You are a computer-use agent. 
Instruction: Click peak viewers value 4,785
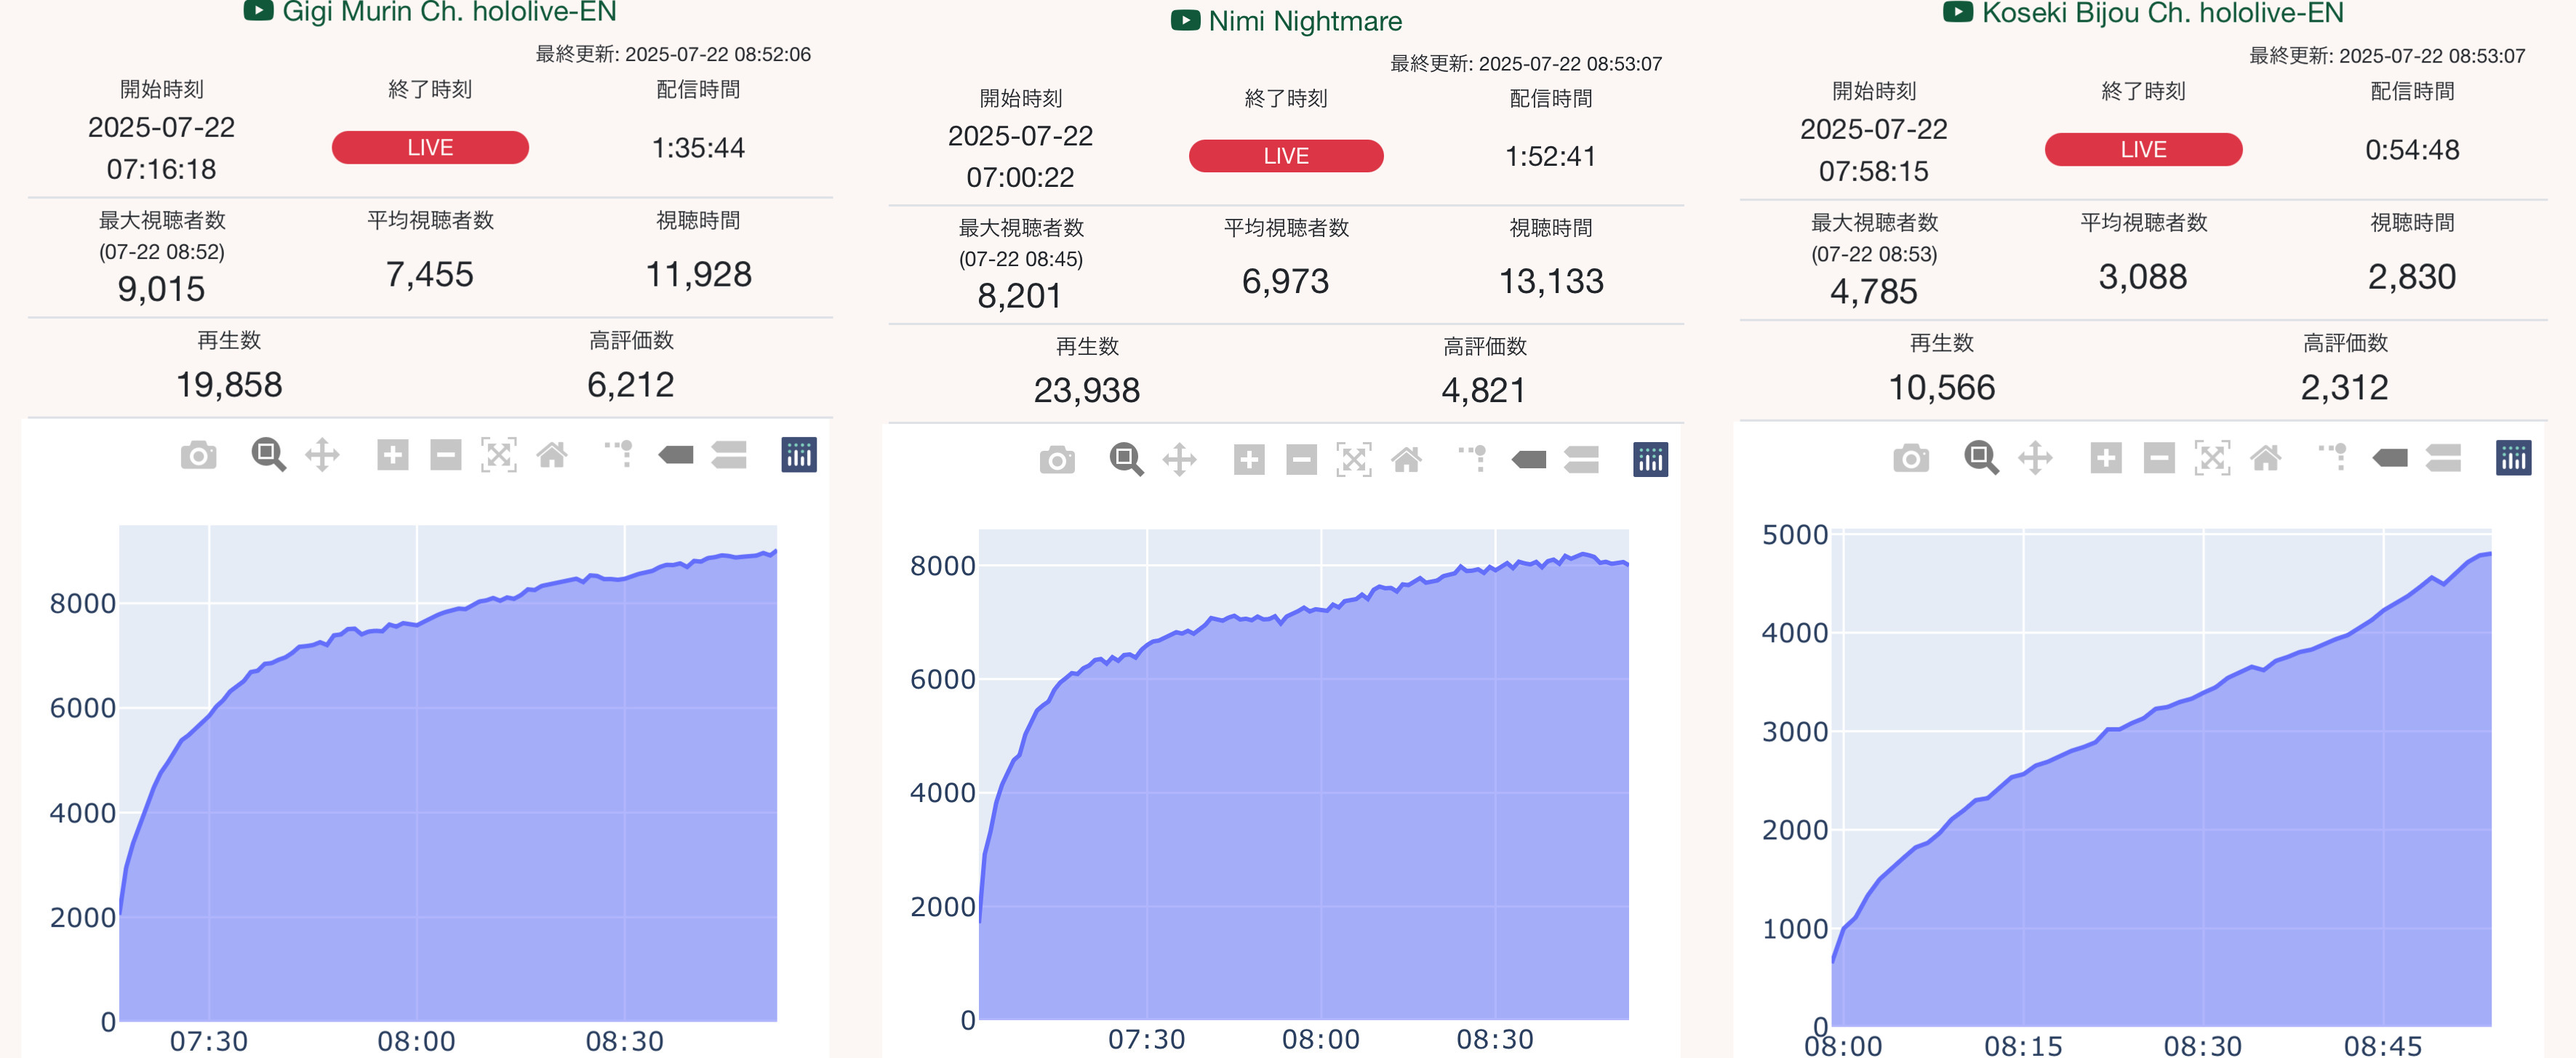click(1874, 291)
